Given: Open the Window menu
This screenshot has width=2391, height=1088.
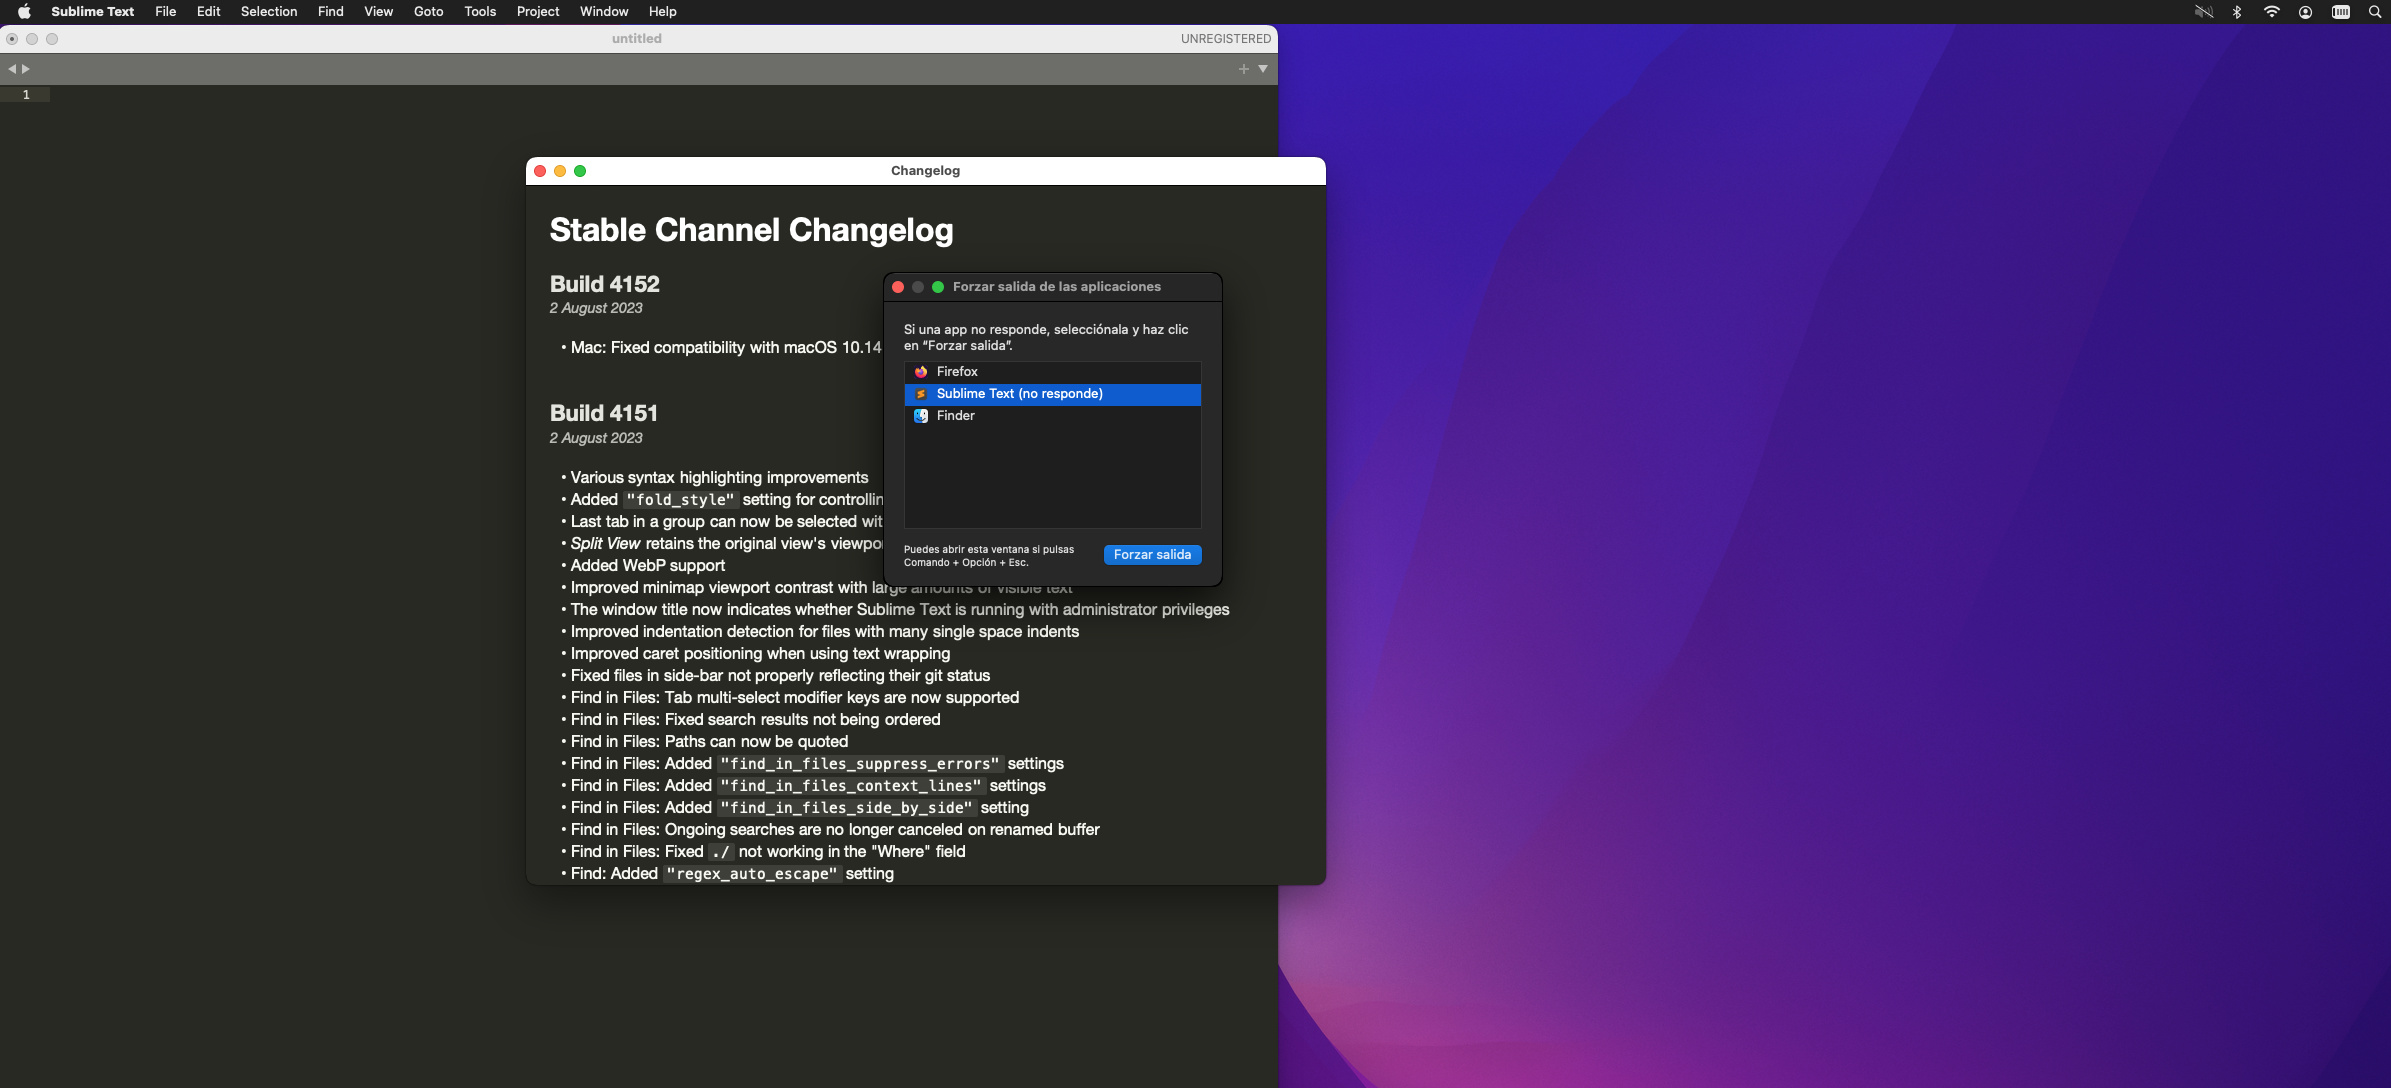Looking at the screenshot, I should point(604,12).
